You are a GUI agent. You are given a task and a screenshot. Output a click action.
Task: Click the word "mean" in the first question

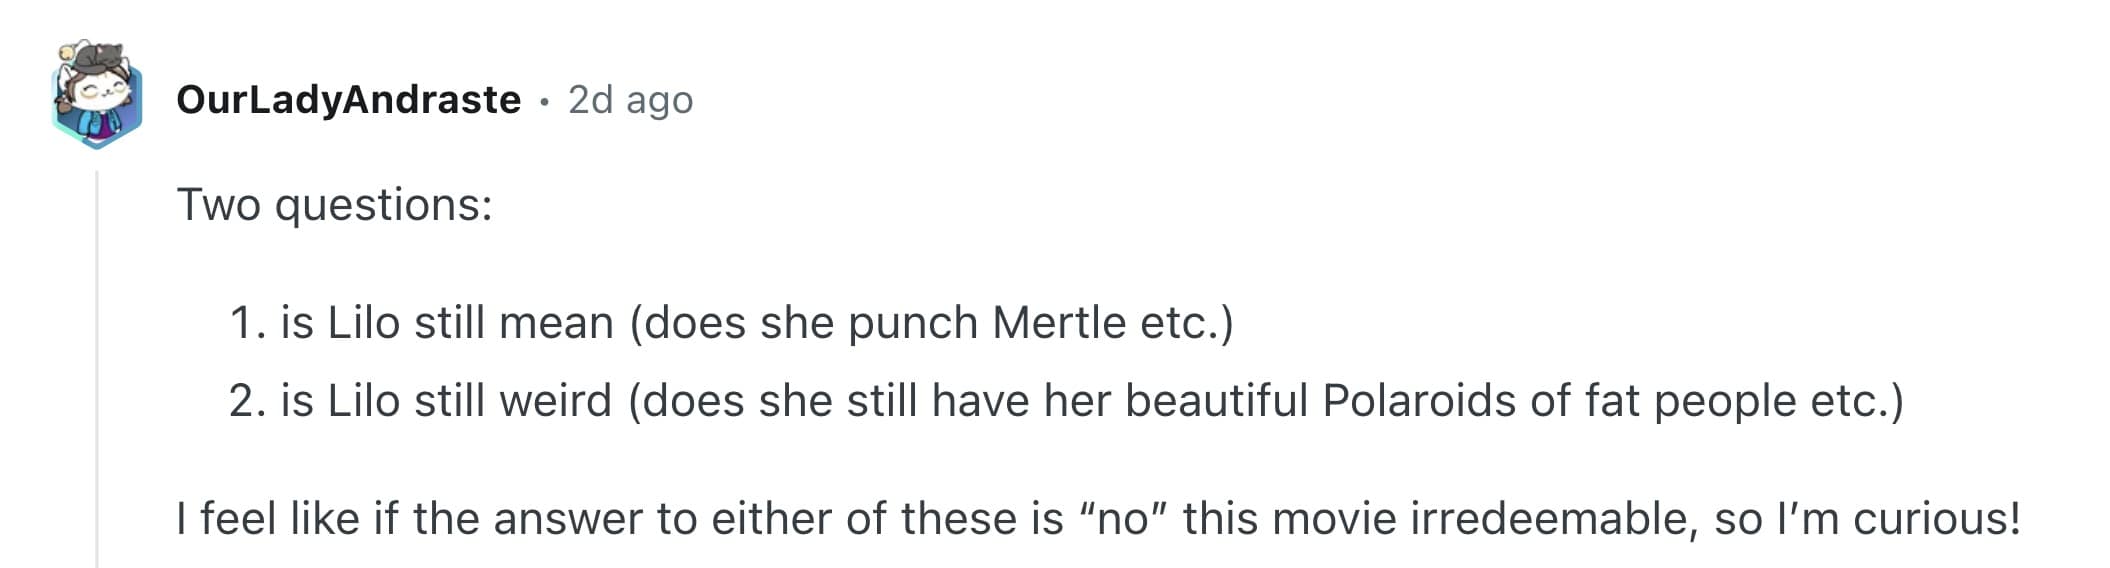[556, 323]
